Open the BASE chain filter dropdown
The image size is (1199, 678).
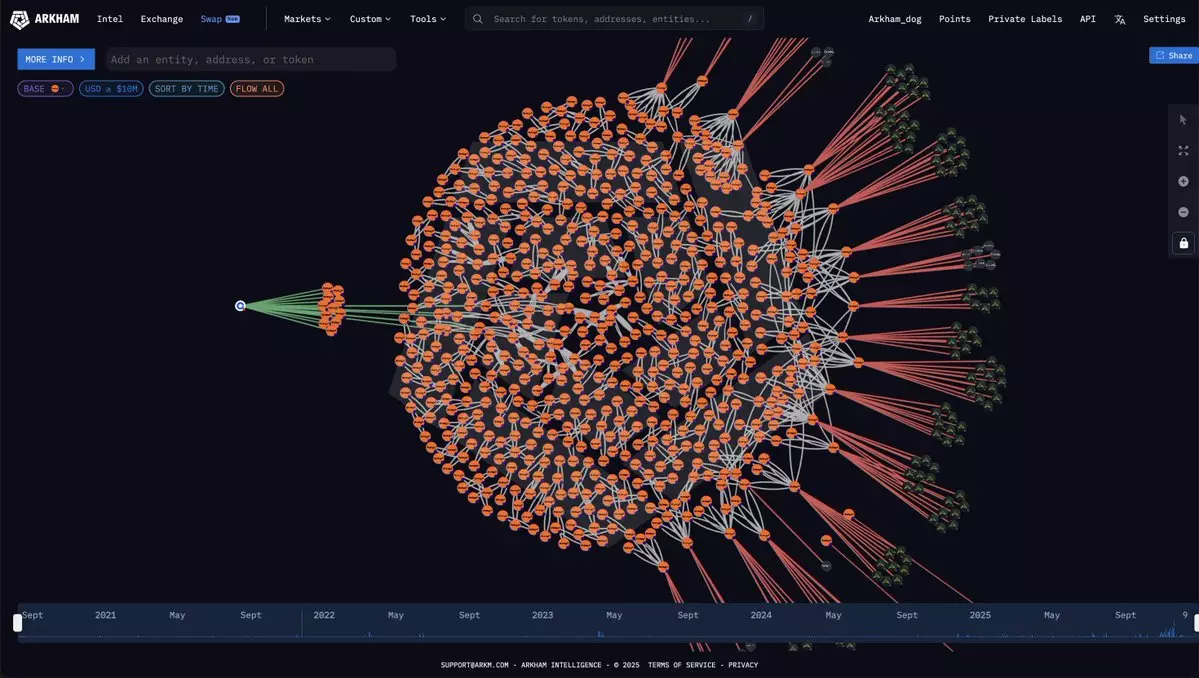tap(45, 89)
